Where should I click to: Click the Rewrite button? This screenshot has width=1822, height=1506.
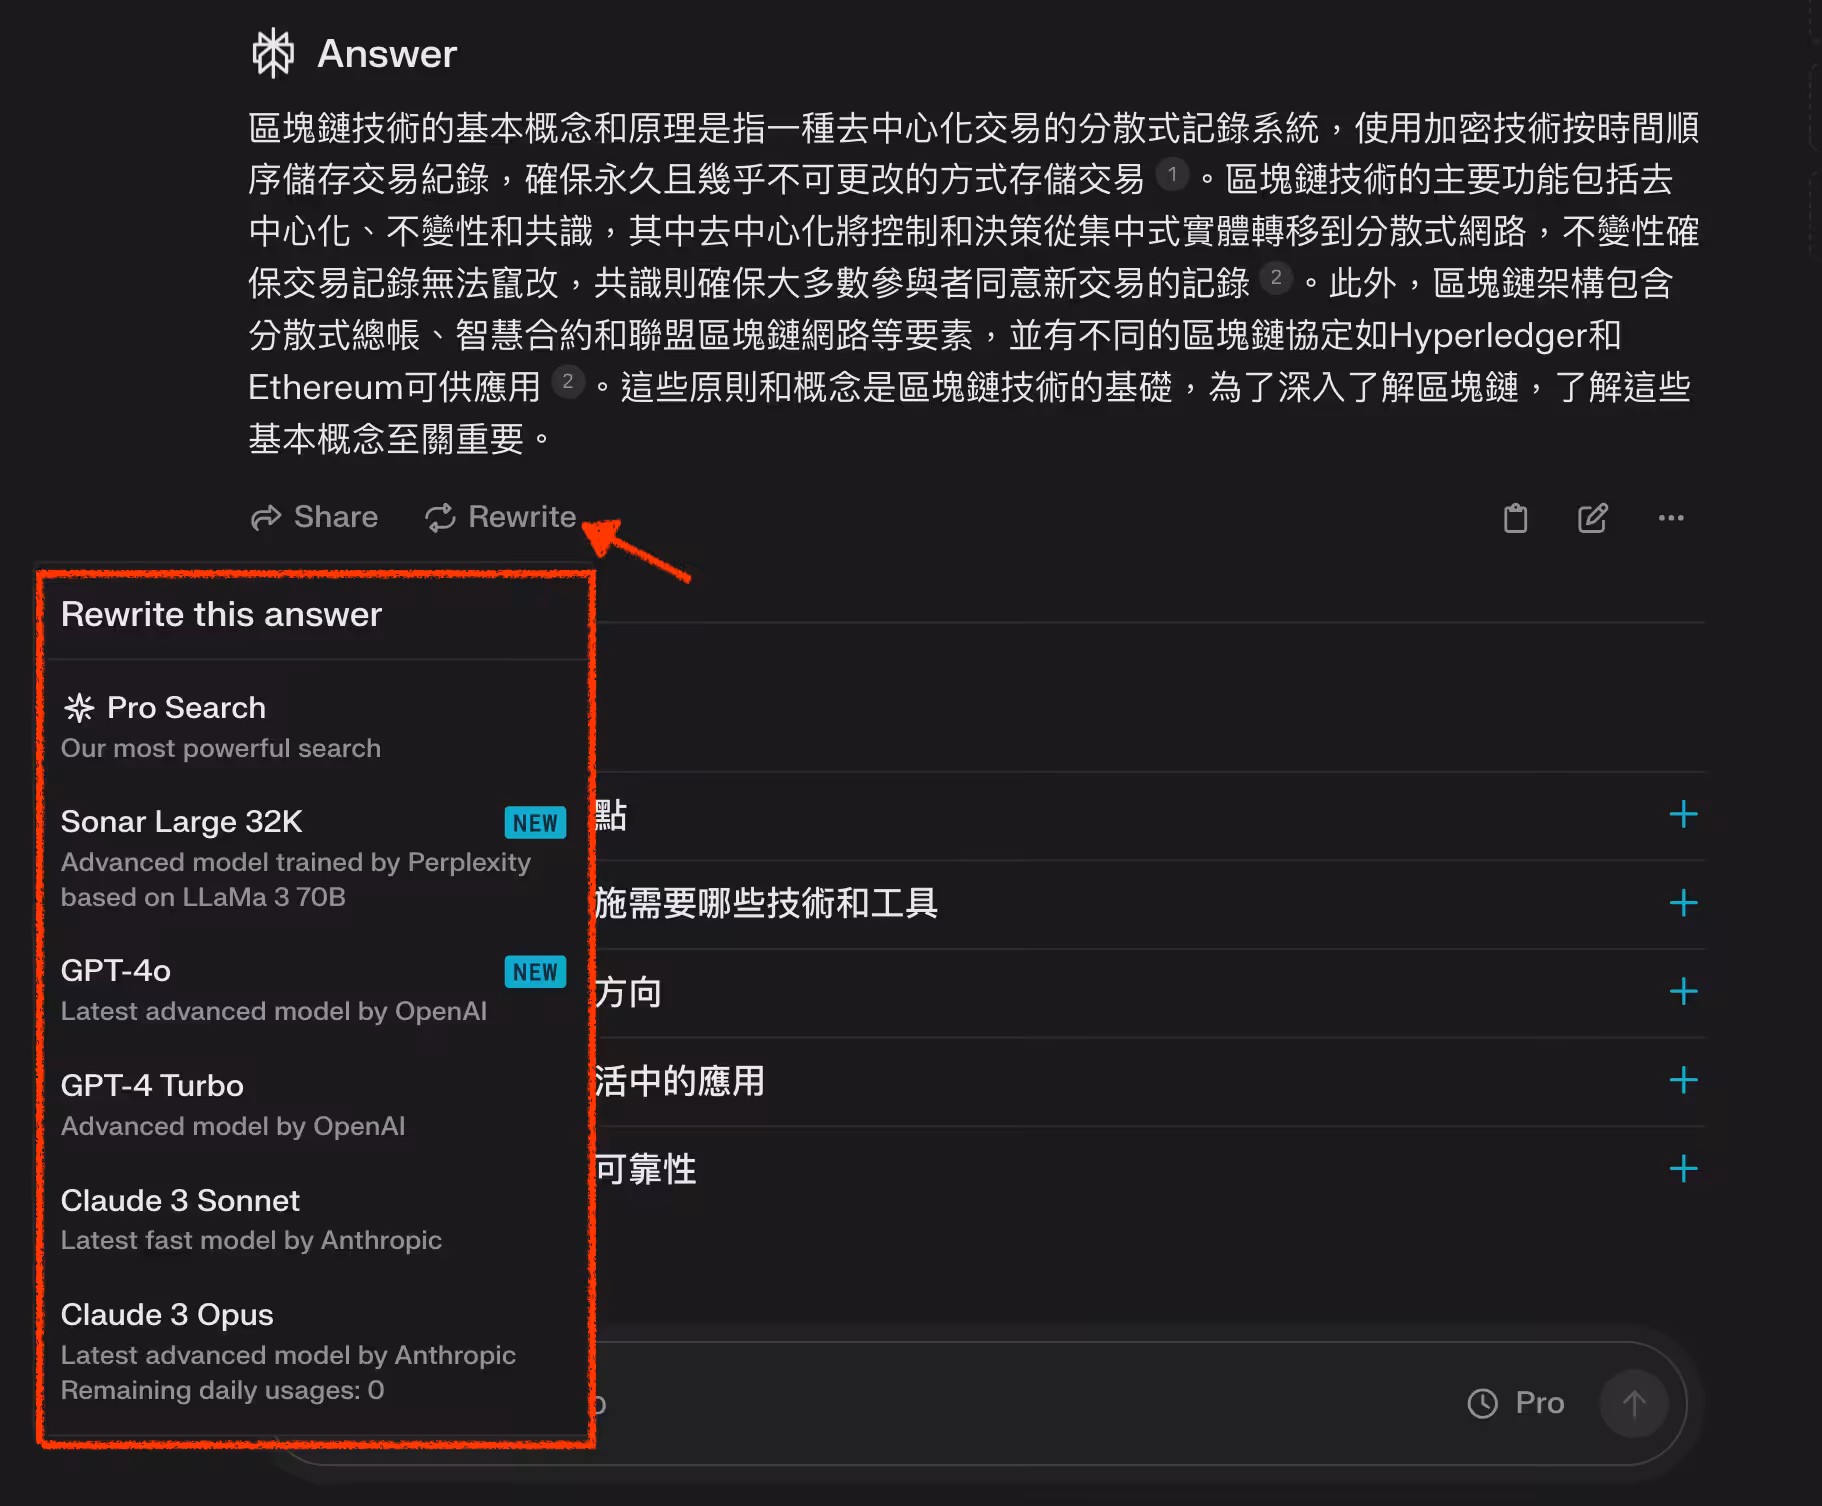coord(500,517)
